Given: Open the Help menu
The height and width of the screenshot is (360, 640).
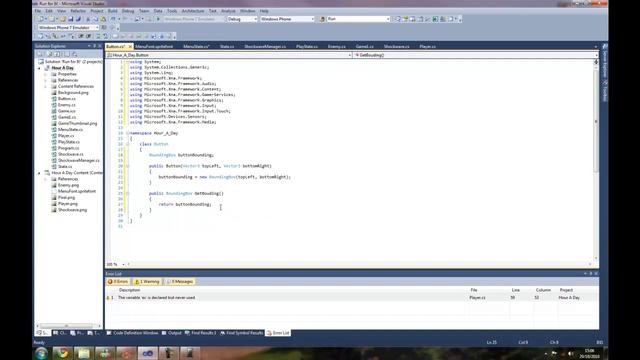Looking at the screenshot, I should [x=264, y=11].
